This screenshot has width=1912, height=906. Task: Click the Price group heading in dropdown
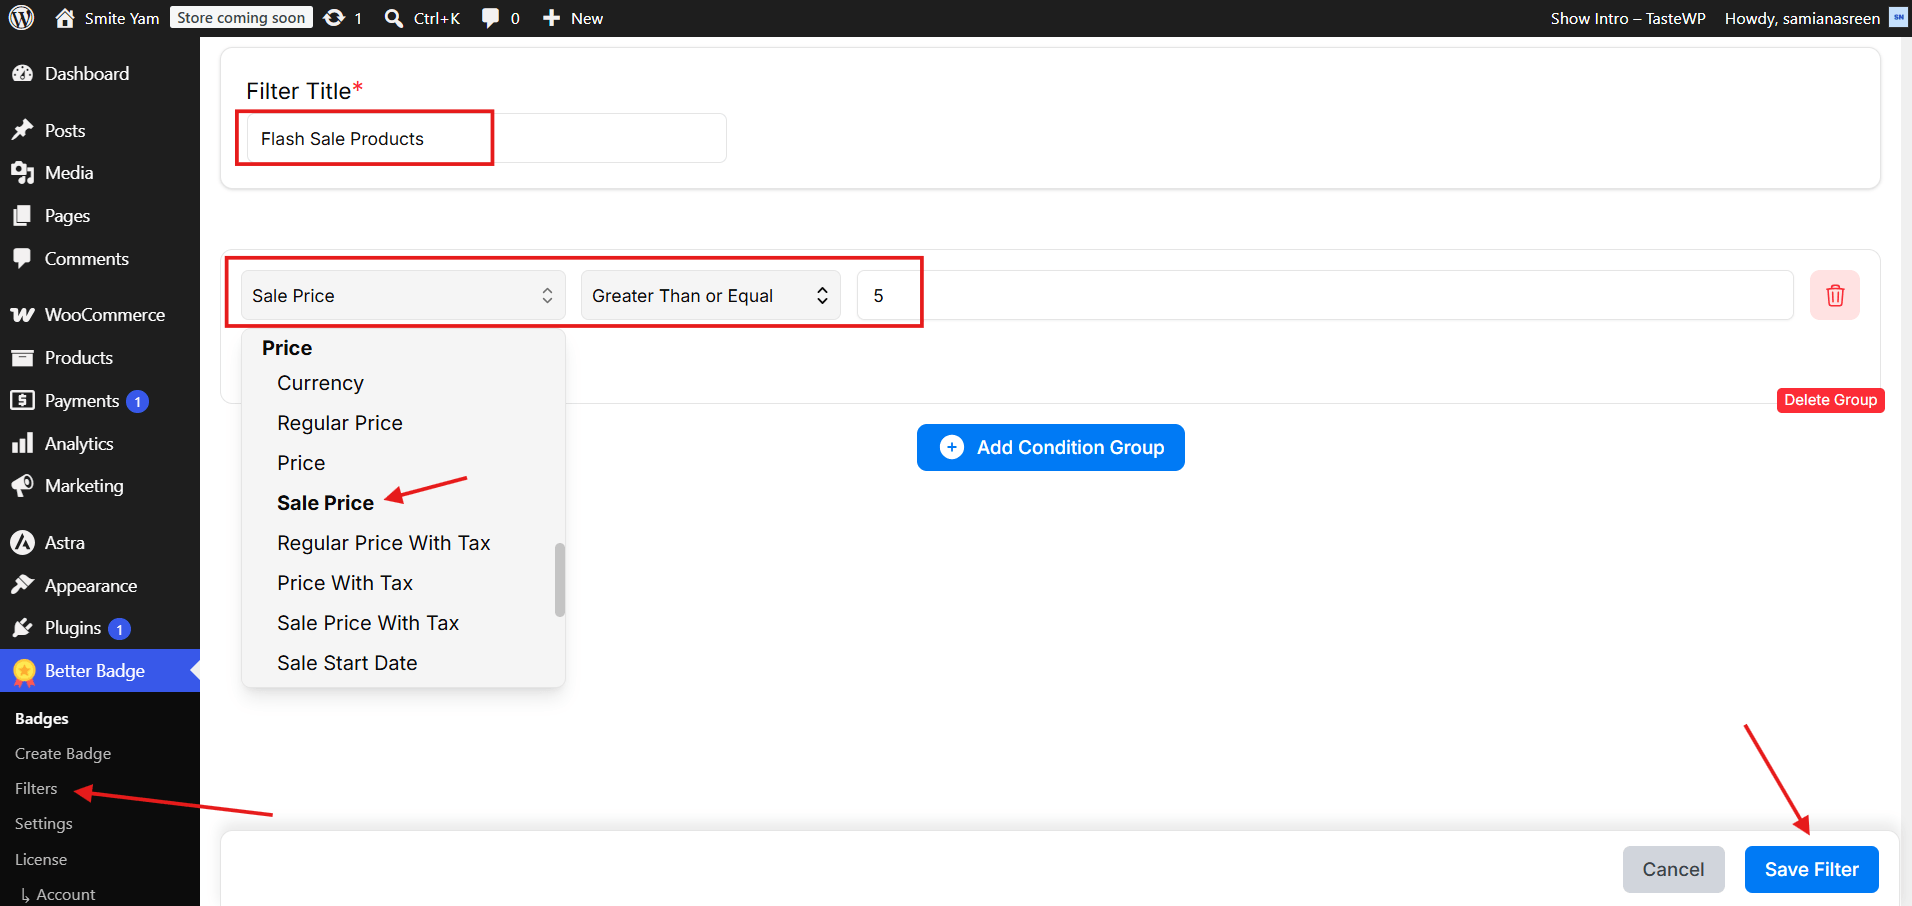pos(287,347)
